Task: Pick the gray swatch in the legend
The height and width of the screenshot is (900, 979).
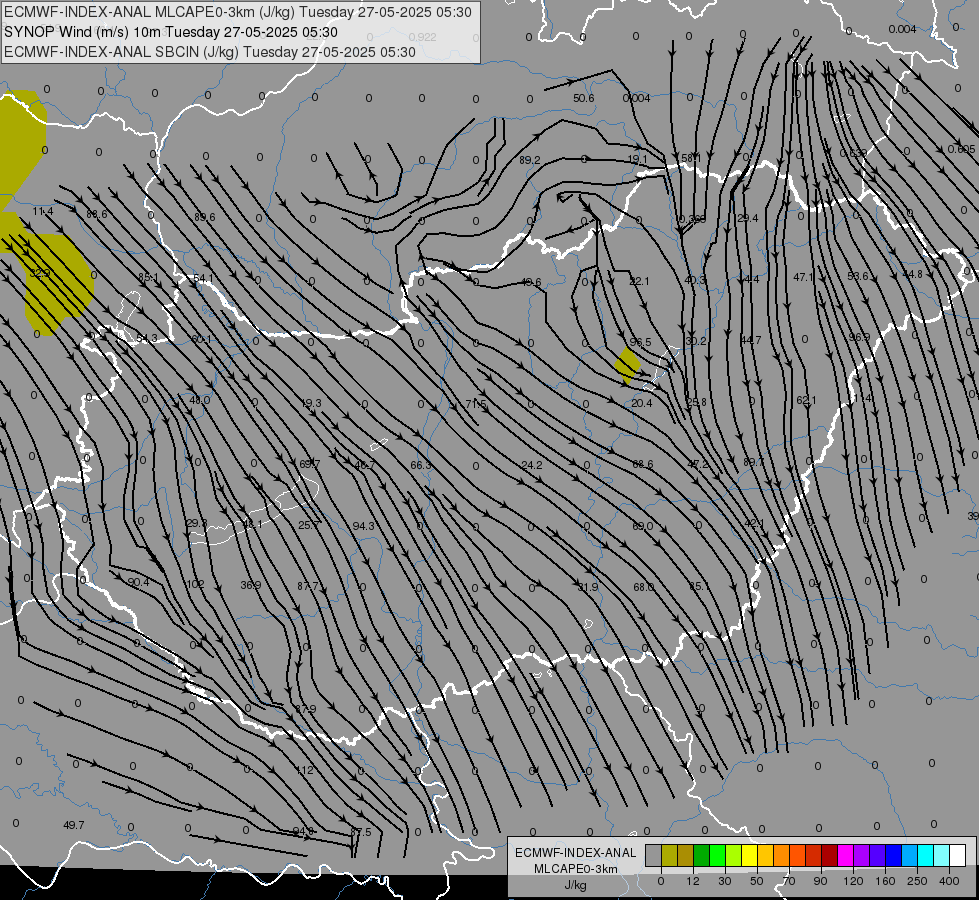Action: point(653,855)
